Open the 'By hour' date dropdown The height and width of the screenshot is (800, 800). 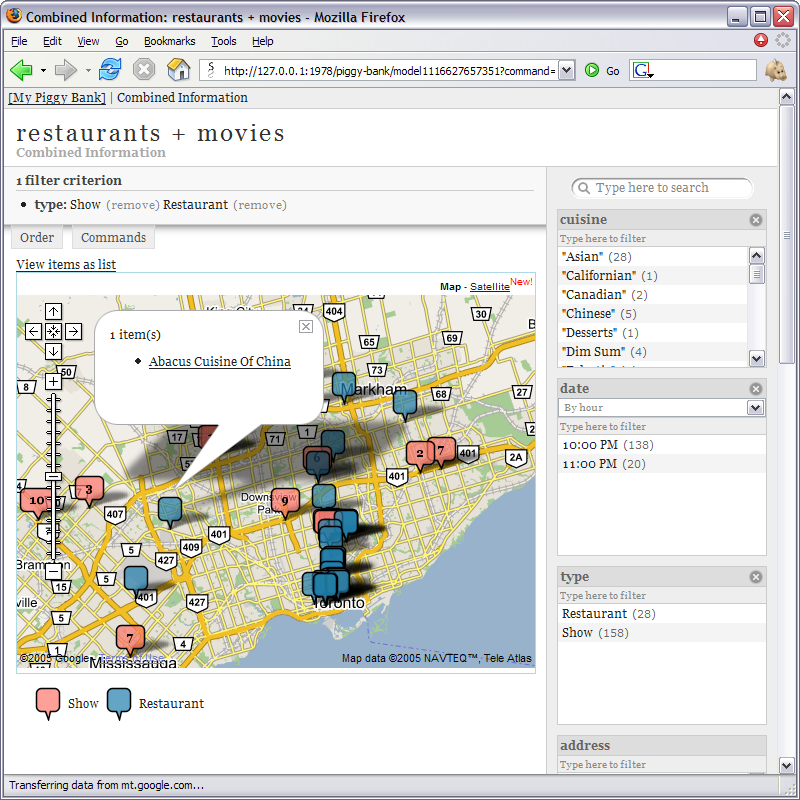coord(755,408)
